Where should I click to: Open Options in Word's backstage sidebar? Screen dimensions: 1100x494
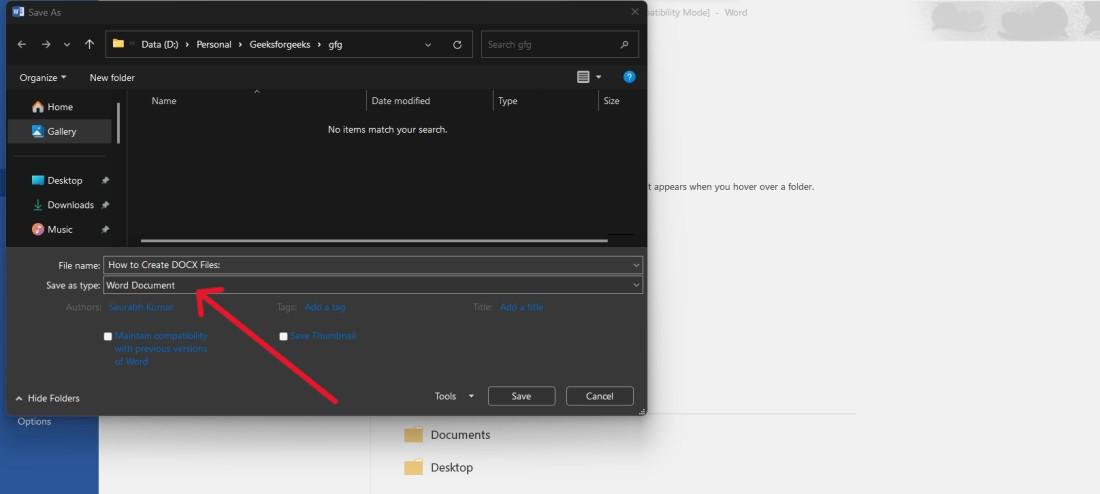34,421
